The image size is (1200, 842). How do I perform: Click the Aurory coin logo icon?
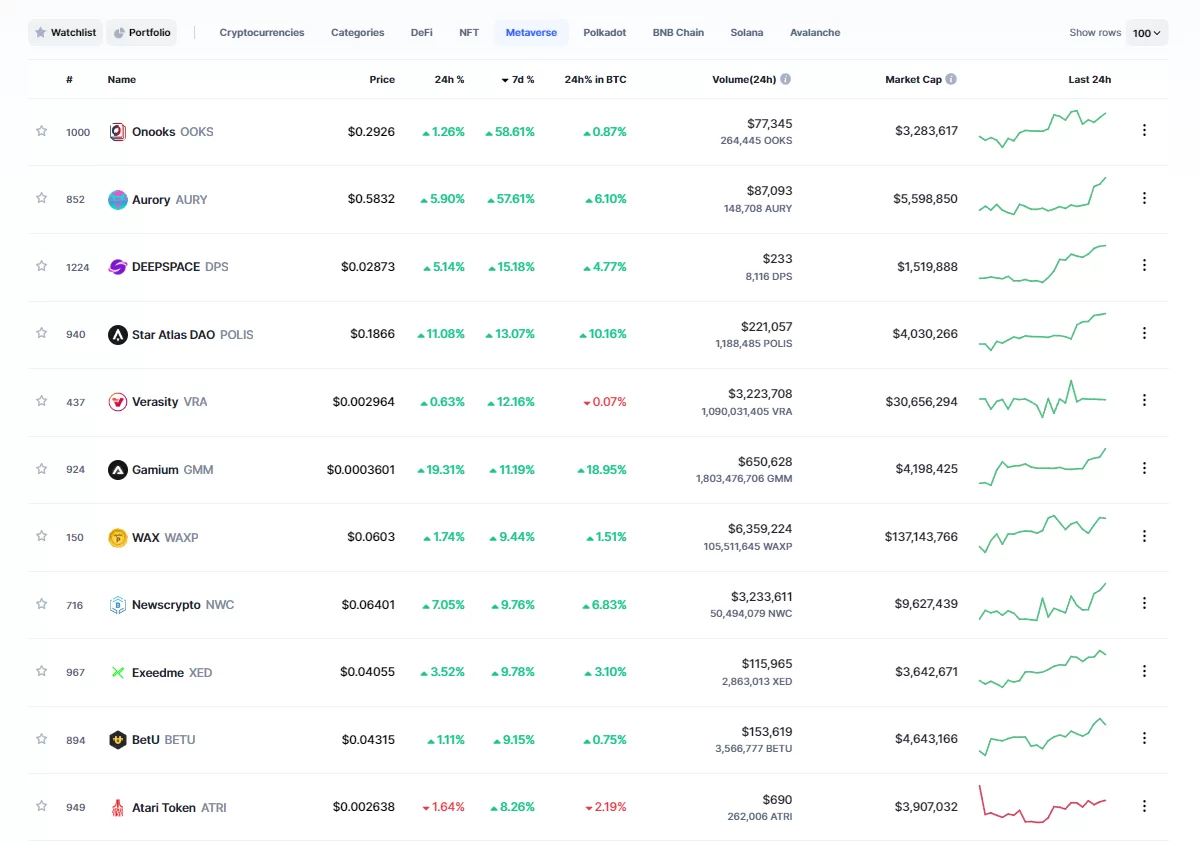click(x=117, y=199)
